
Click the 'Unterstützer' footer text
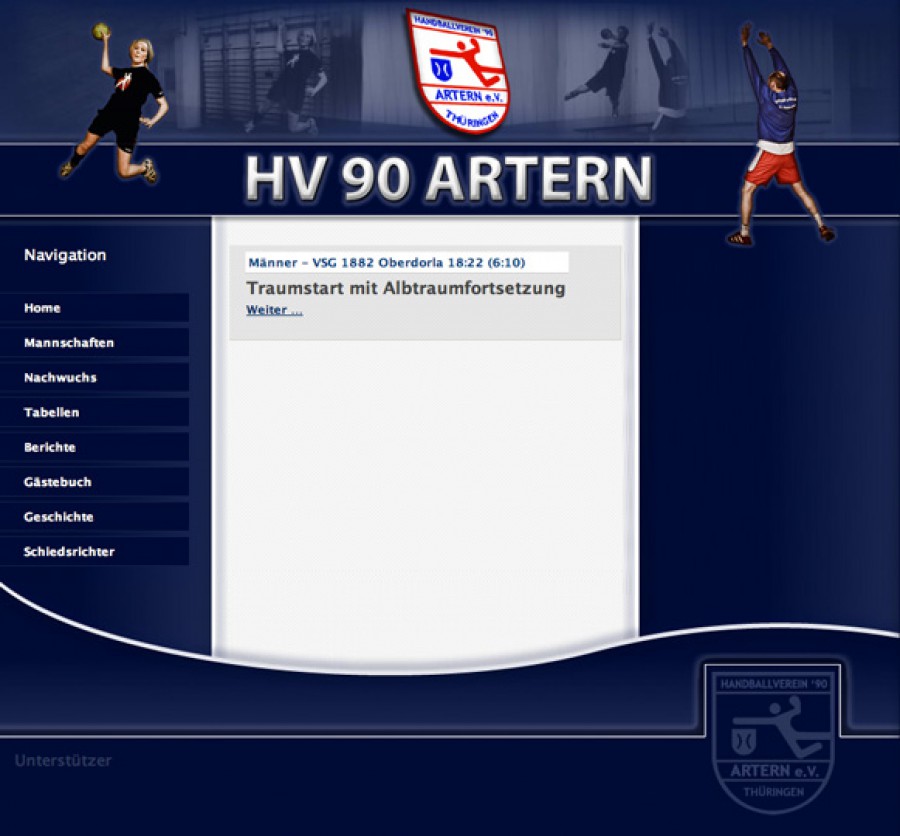tap(63, 761)
